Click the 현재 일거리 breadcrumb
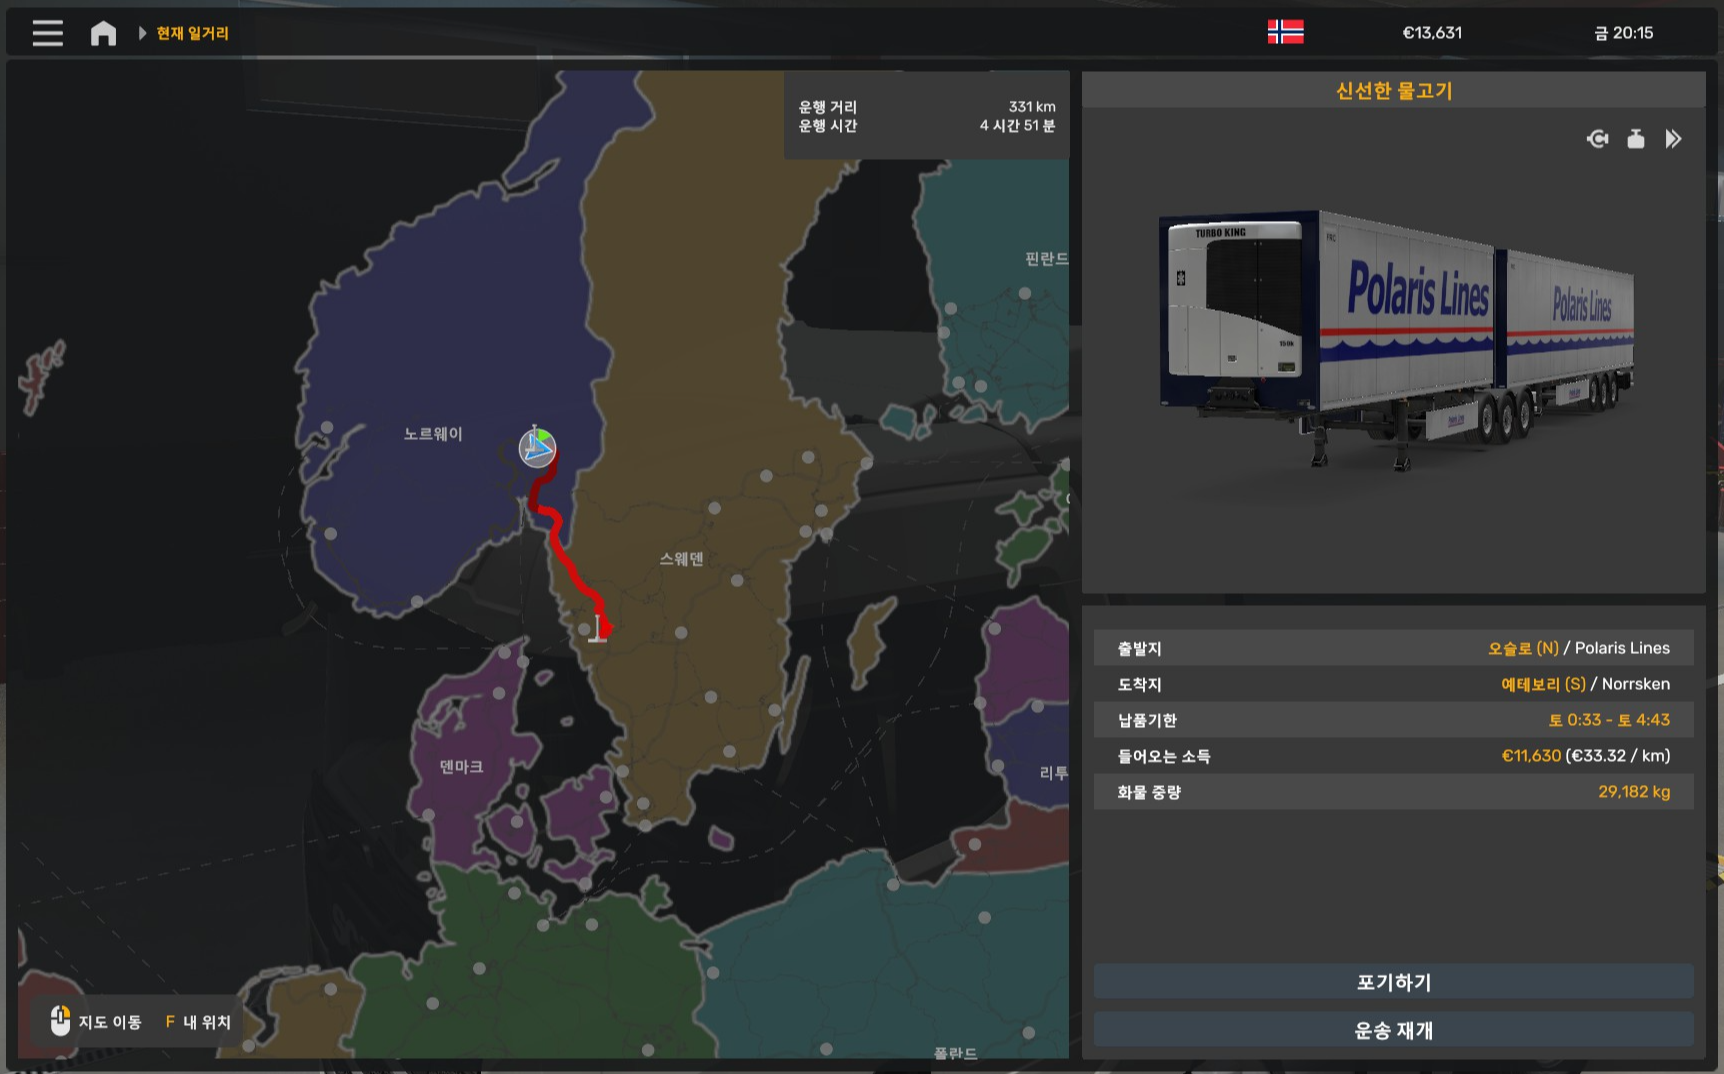Image resolution: width=1724 pixels, height=1074 pixels. click(192, 33)
